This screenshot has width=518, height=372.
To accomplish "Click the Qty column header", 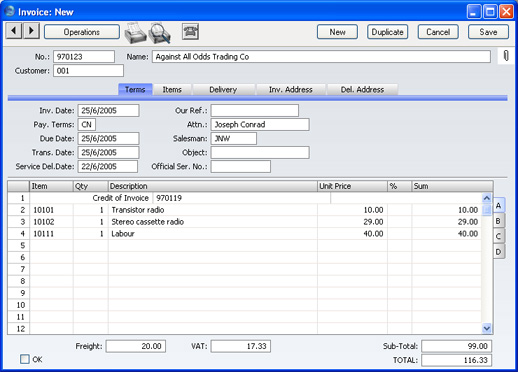I will point(91,186).
